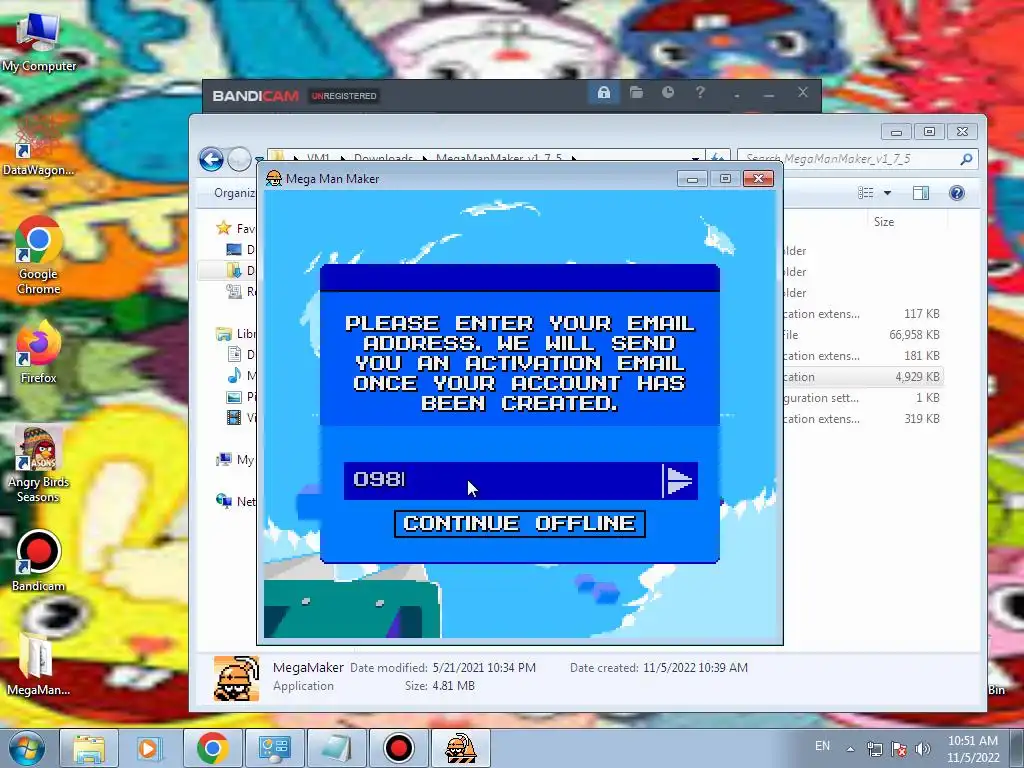Select the 117 KB application extension row
Image resolution: width=1024 pixels, height=768 pixels.
tap(862, 314)
